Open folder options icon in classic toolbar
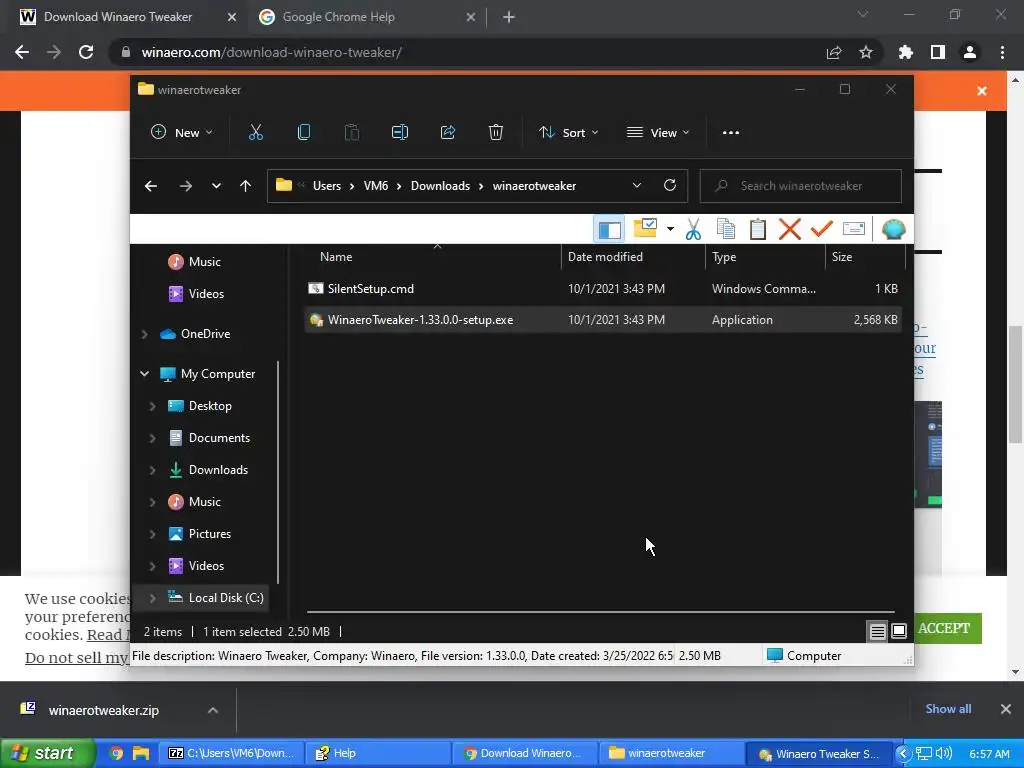The width and height of the screenshot is (1024, 768). point(645,229)
